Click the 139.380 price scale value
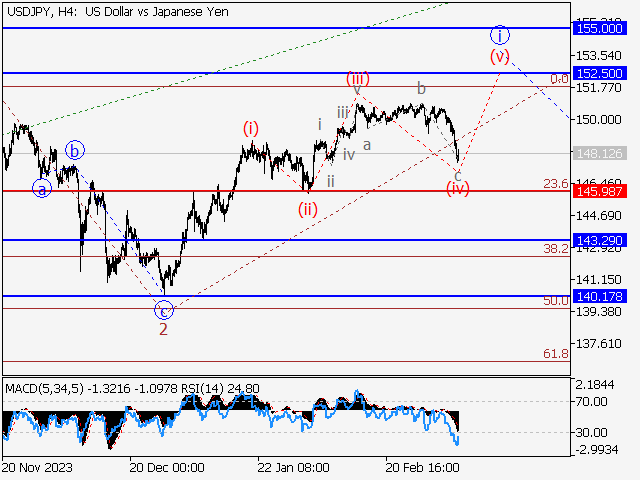Image resolution: width=640 pixels, height=480 pixels. coord(598,312)
